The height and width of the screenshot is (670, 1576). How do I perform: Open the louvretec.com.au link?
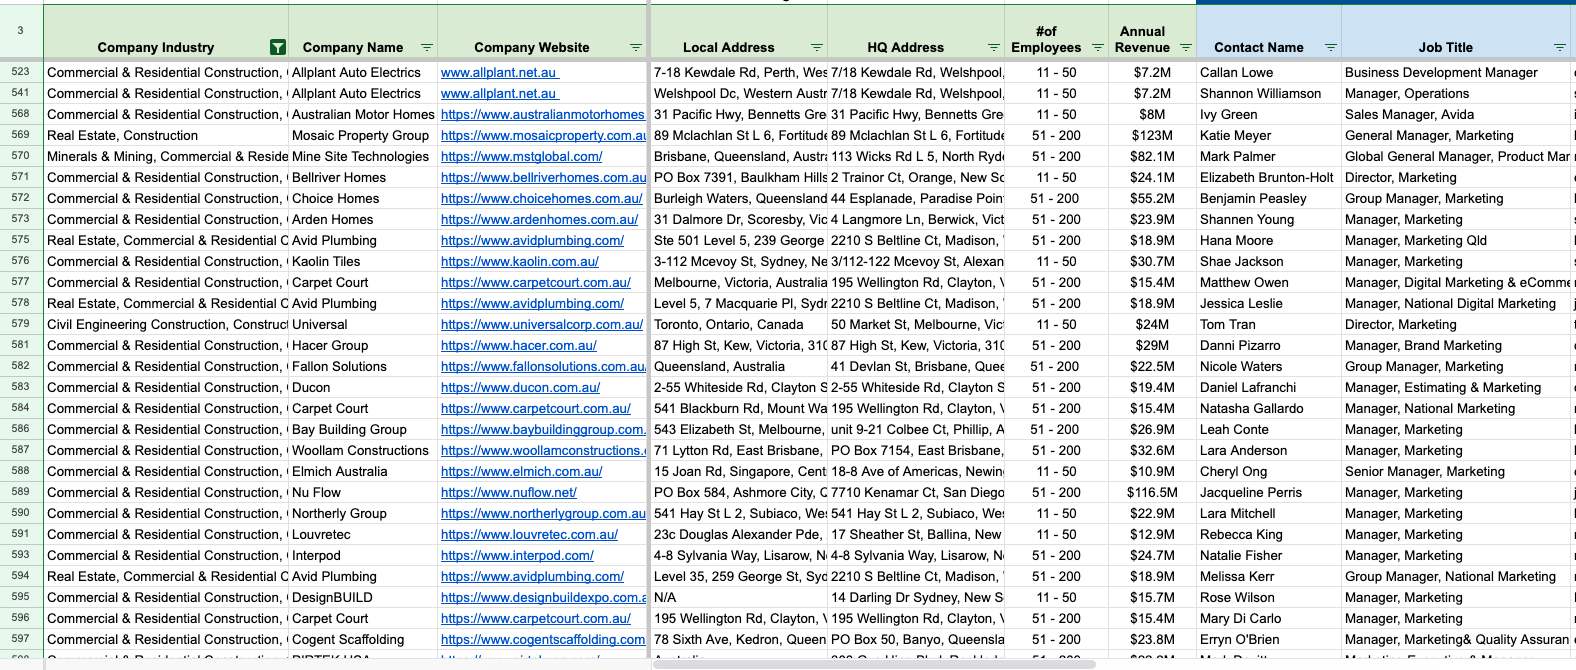pyautogui.click(x=530, y=534)
